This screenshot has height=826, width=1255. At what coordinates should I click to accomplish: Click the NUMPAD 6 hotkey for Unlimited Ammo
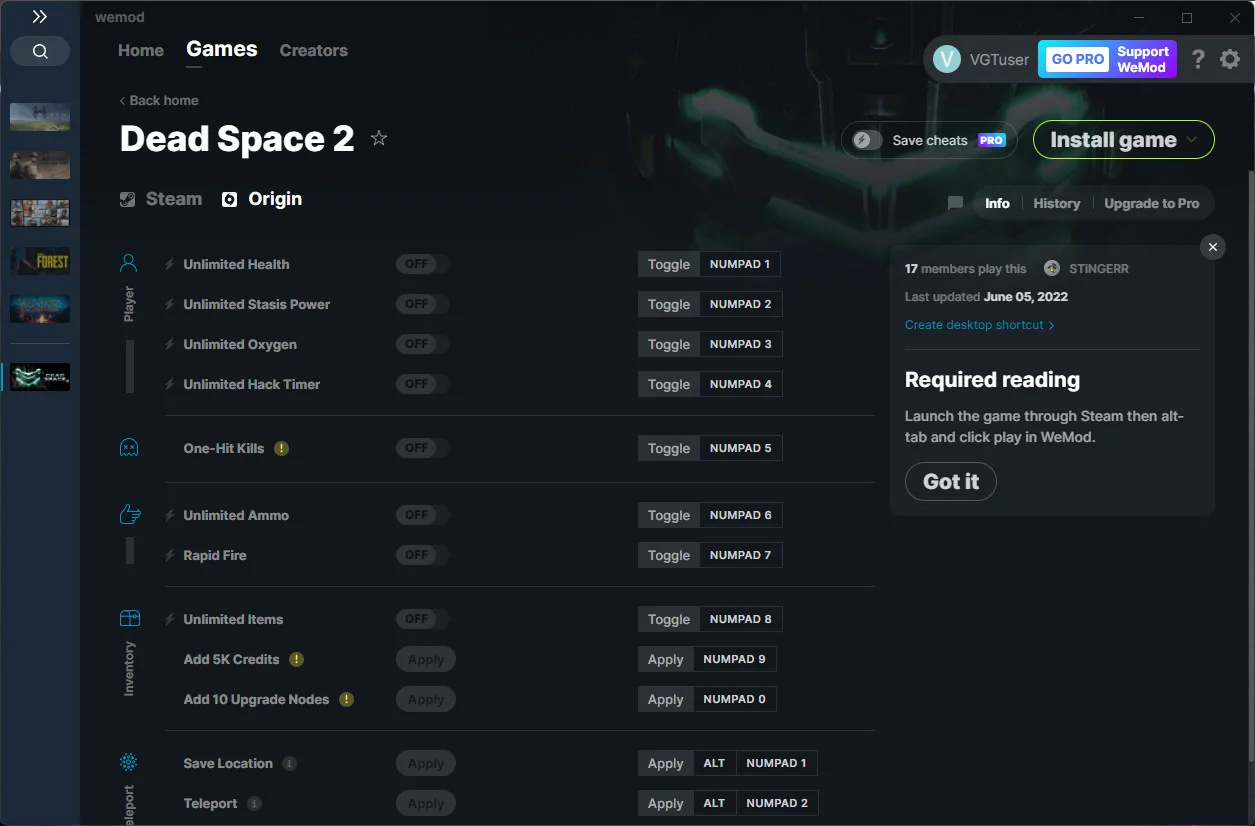click(741, 515)
